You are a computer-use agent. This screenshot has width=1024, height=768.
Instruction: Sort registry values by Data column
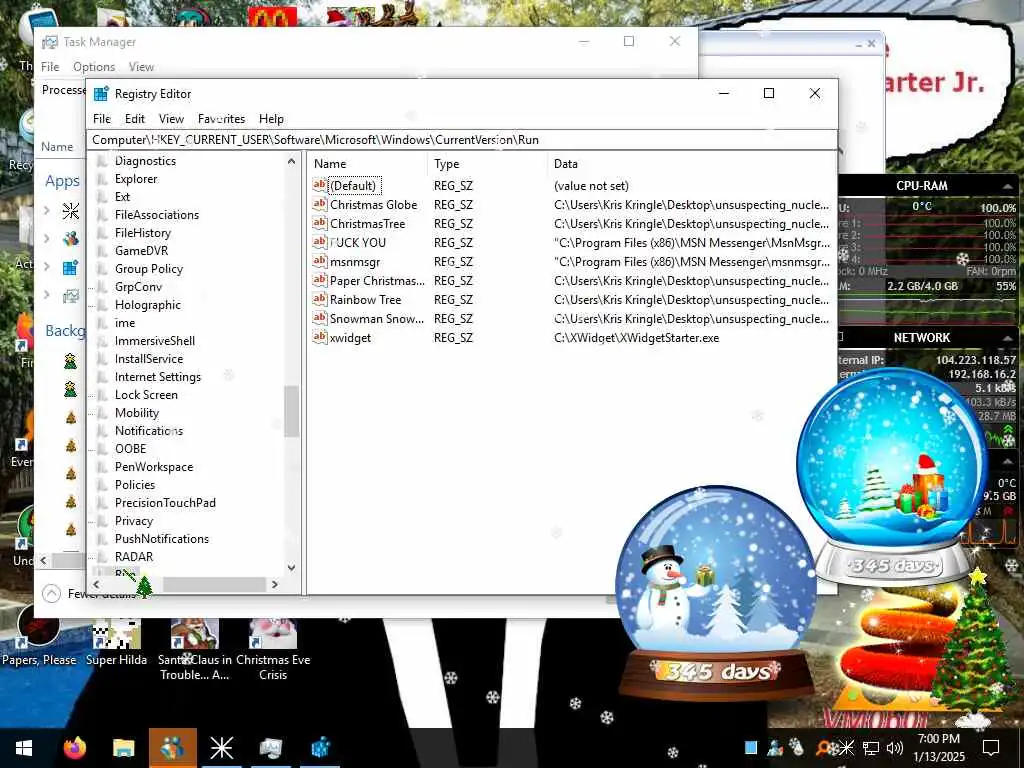[691, 164]
